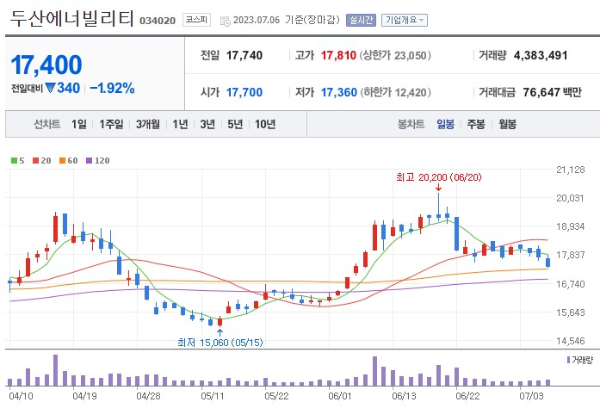Viewport: 600px width, 418px height.
Task: Select the 5년 line chart period
Action: [x=235, y=124]
